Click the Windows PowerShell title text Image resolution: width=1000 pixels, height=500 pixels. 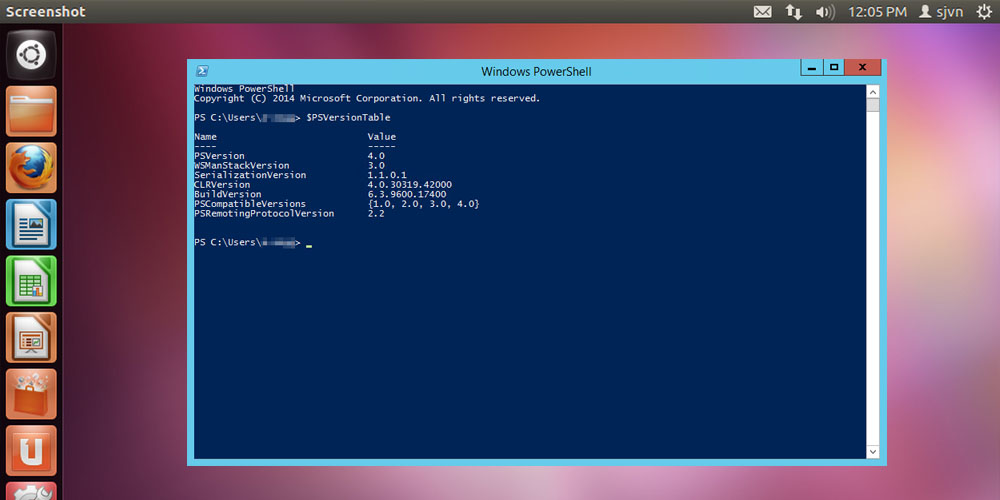536,71
